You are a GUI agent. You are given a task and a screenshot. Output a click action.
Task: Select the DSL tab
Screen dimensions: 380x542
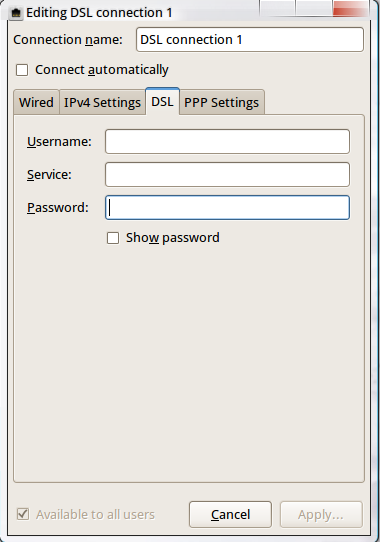[x=162, y=101]
